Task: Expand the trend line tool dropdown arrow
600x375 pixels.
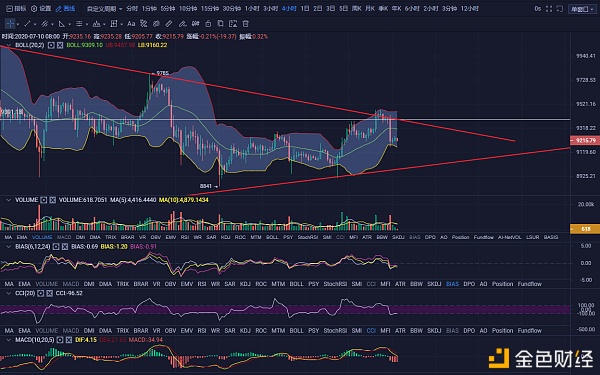Action: (35, 24)
